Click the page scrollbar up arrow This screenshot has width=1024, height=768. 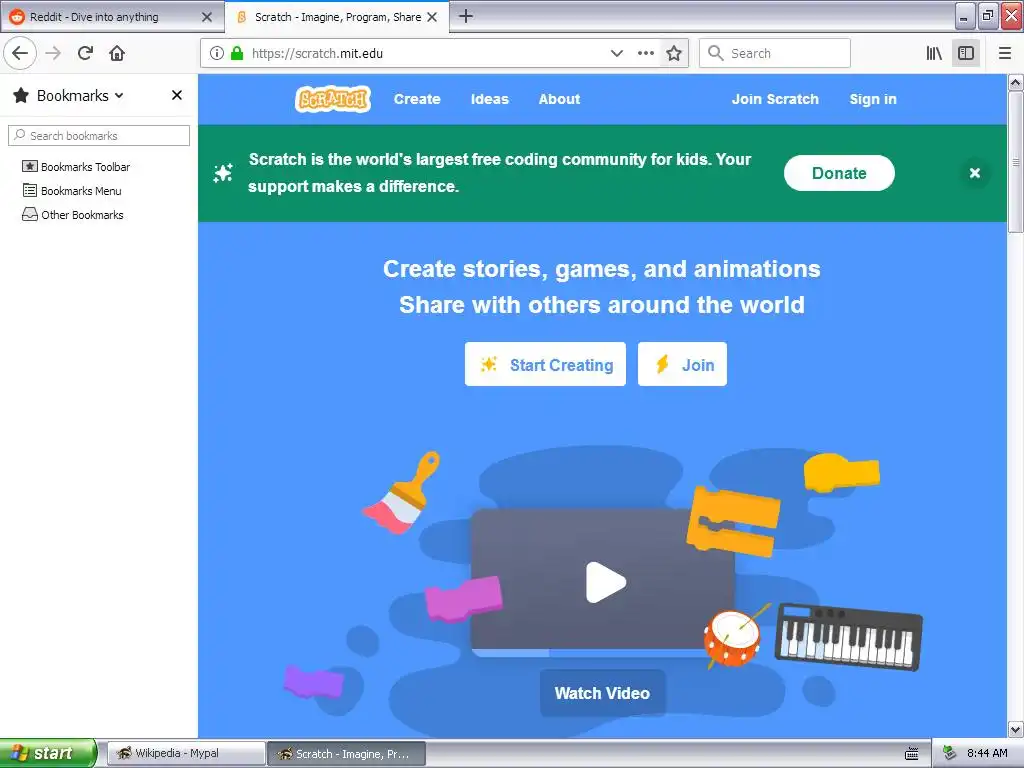1016,82
